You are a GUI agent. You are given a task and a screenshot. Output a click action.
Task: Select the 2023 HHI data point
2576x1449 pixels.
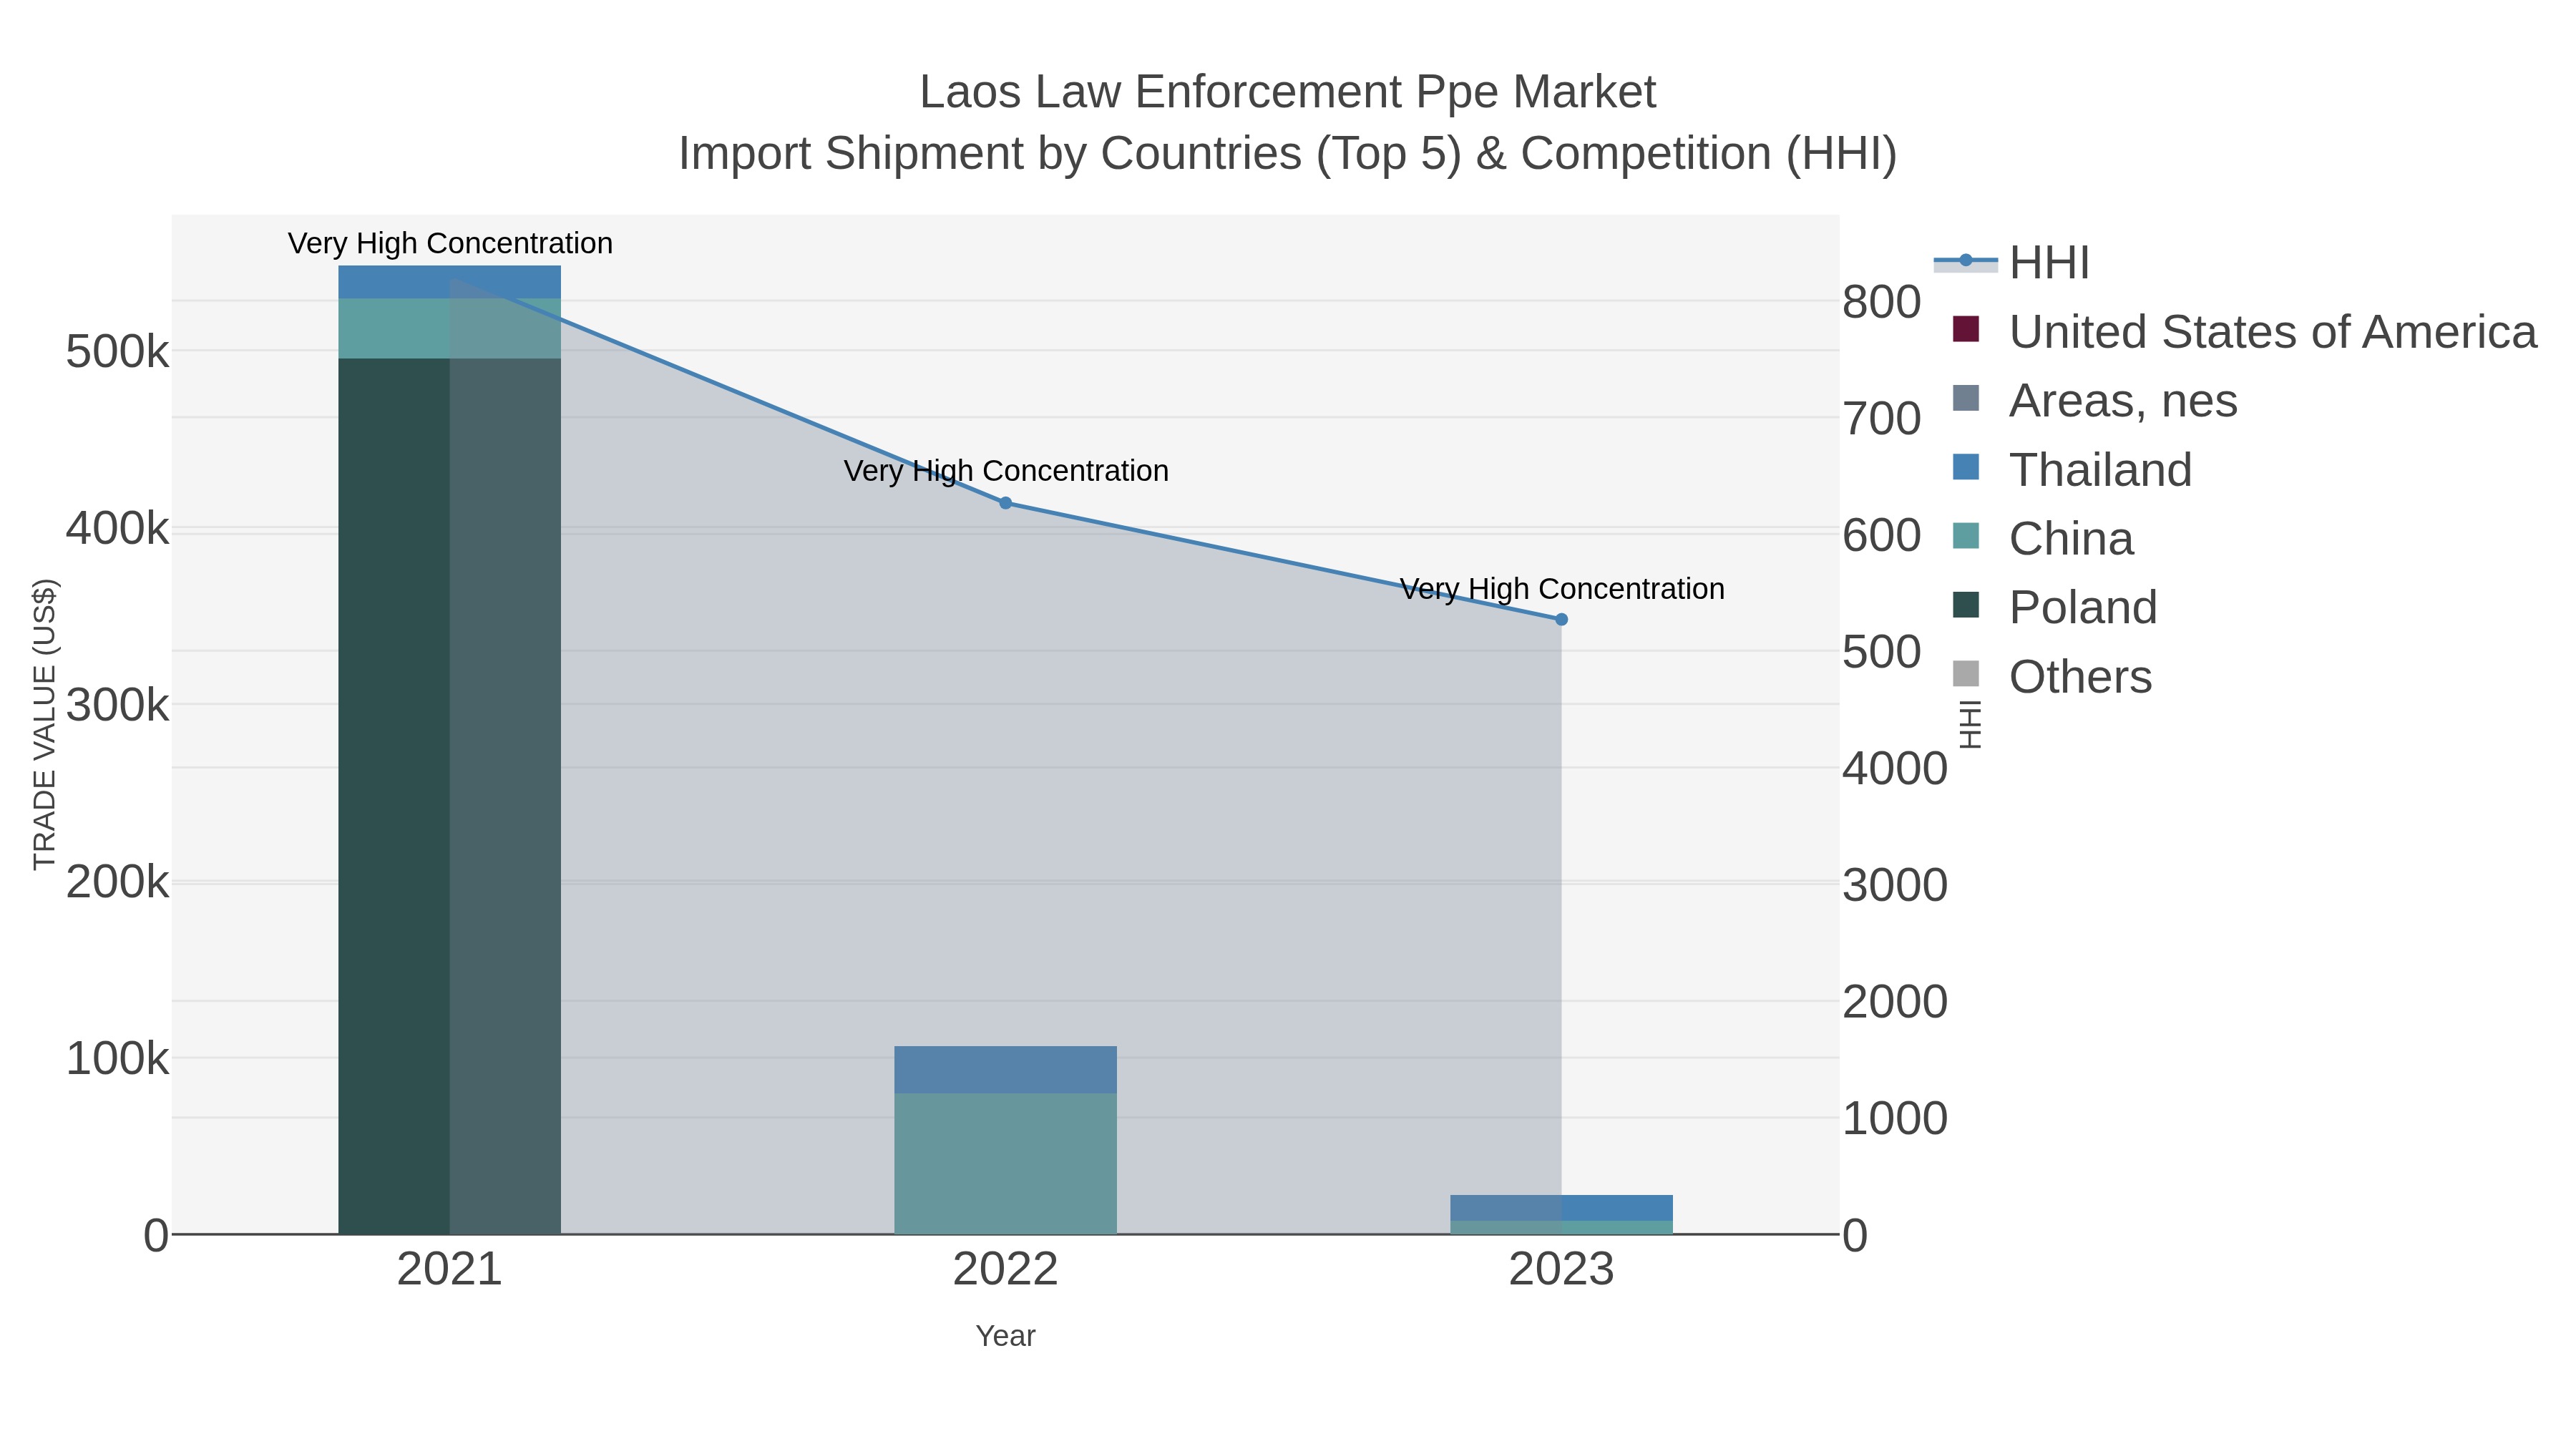point(1562,620)
